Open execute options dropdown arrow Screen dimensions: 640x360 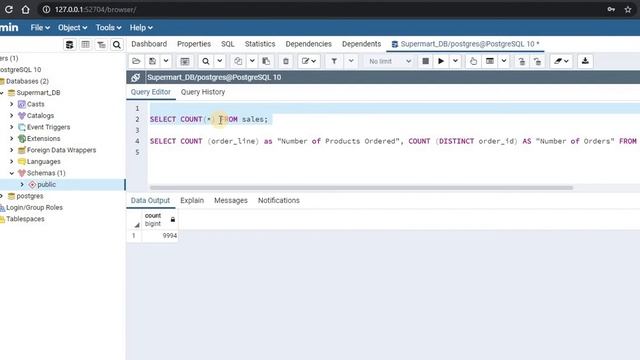tap(455, 61)
